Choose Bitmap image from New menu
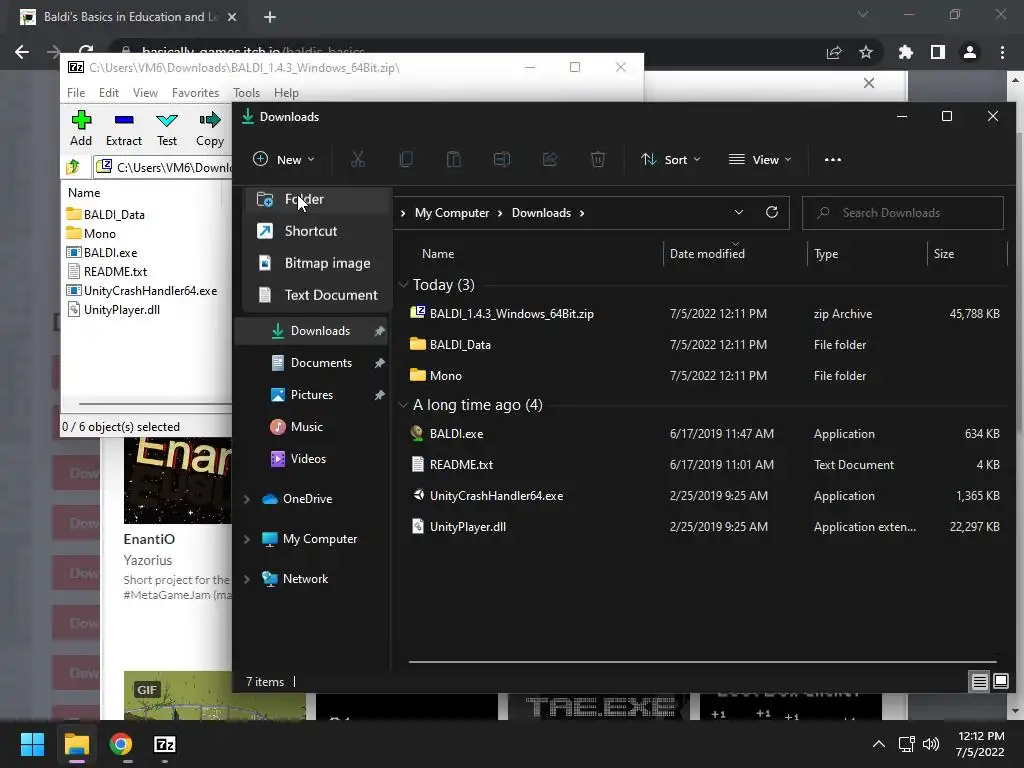 (317, 263)
